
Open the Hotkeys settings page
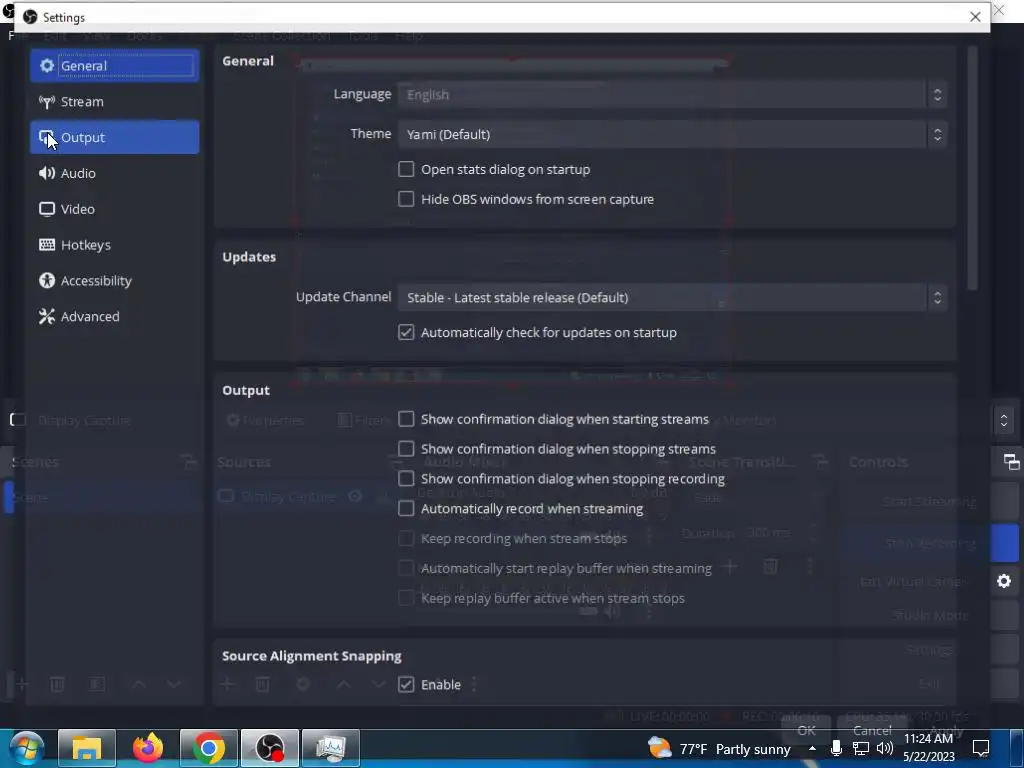(x=114, y=245)
